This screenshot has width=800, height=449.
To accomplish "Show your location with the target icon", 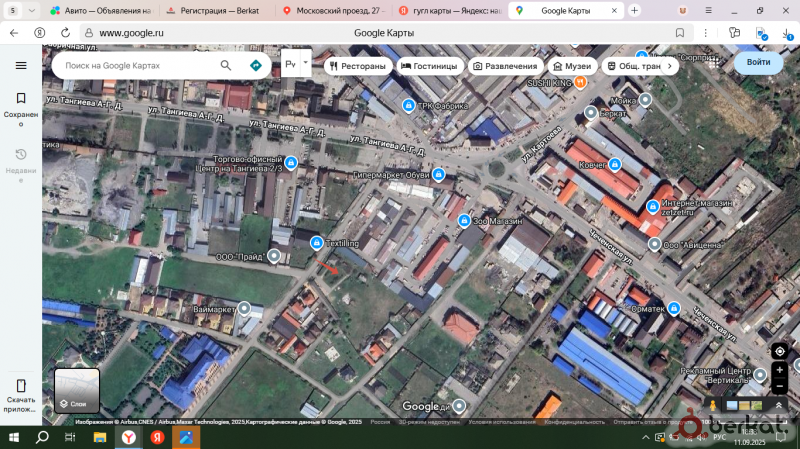I will pyautogui.click(x=779, y=351).
